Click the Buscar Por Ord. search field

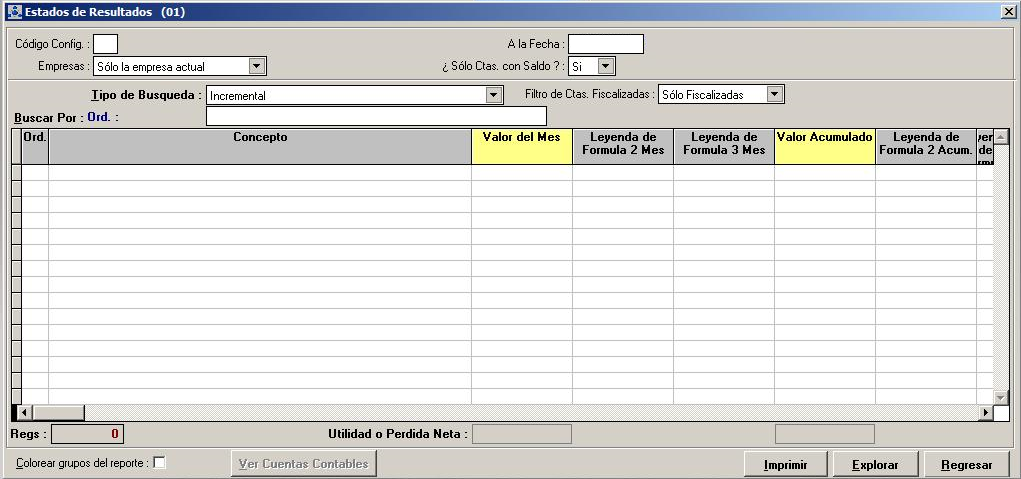tap(375, 117)
